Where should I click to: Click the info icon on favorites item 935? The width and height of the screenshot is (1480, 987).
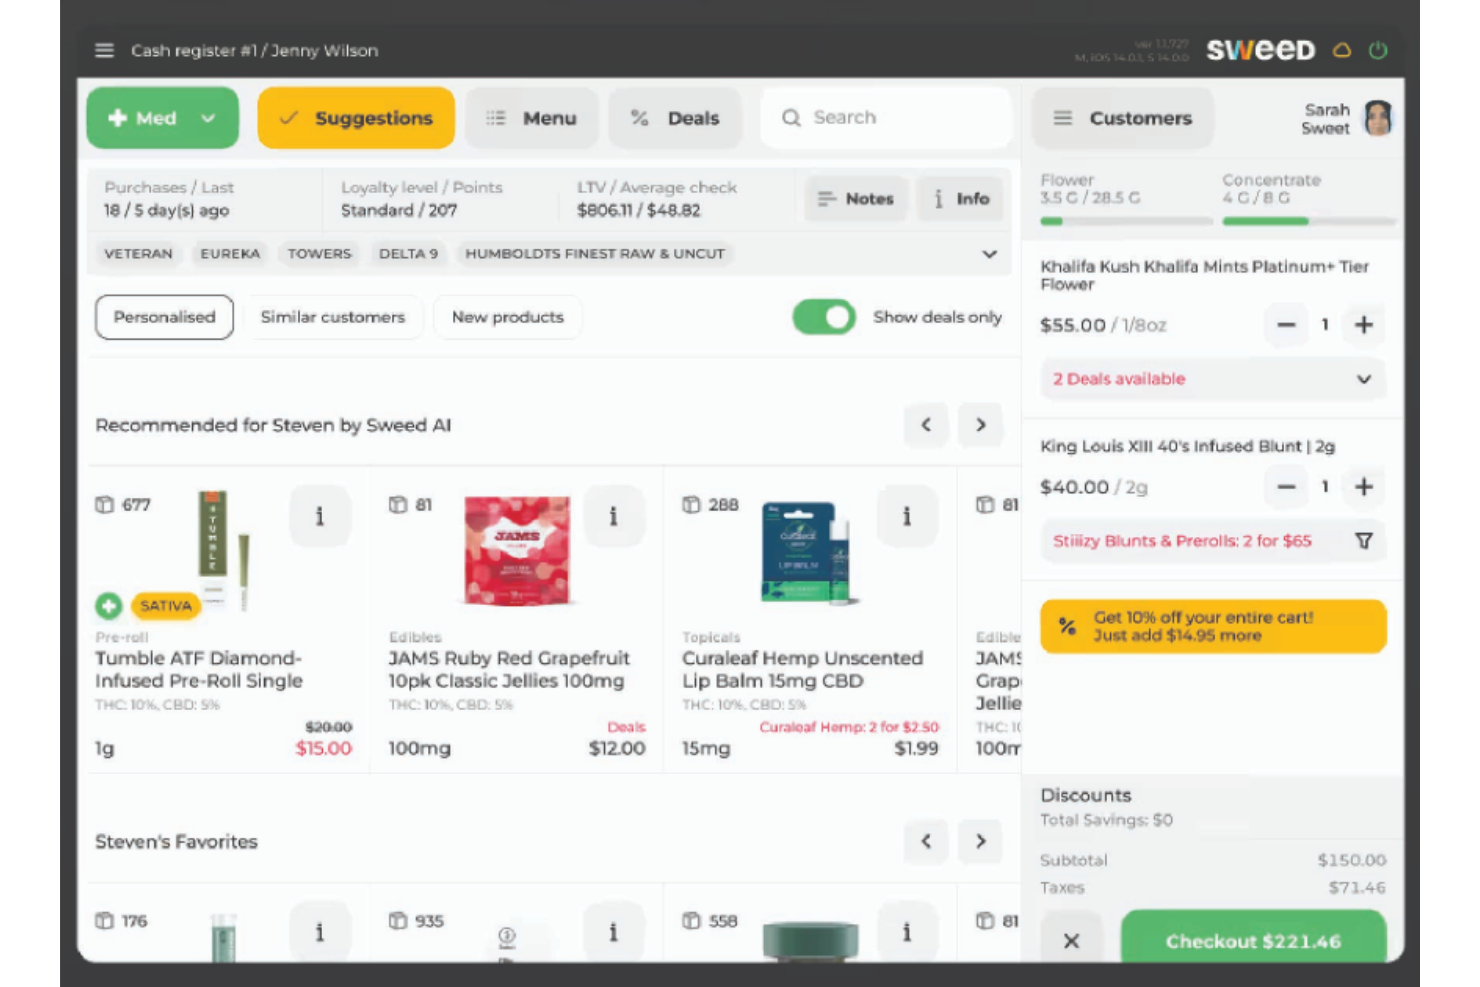click(613, 932)
